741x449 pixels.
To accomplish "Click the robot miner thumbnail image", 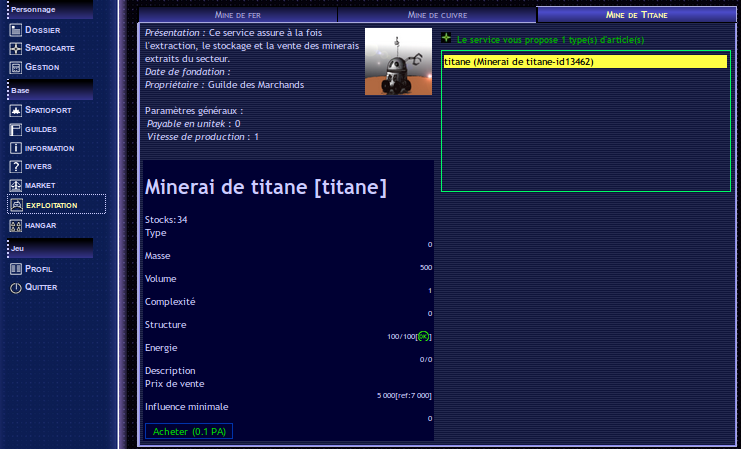I will (x=392, y=62).
